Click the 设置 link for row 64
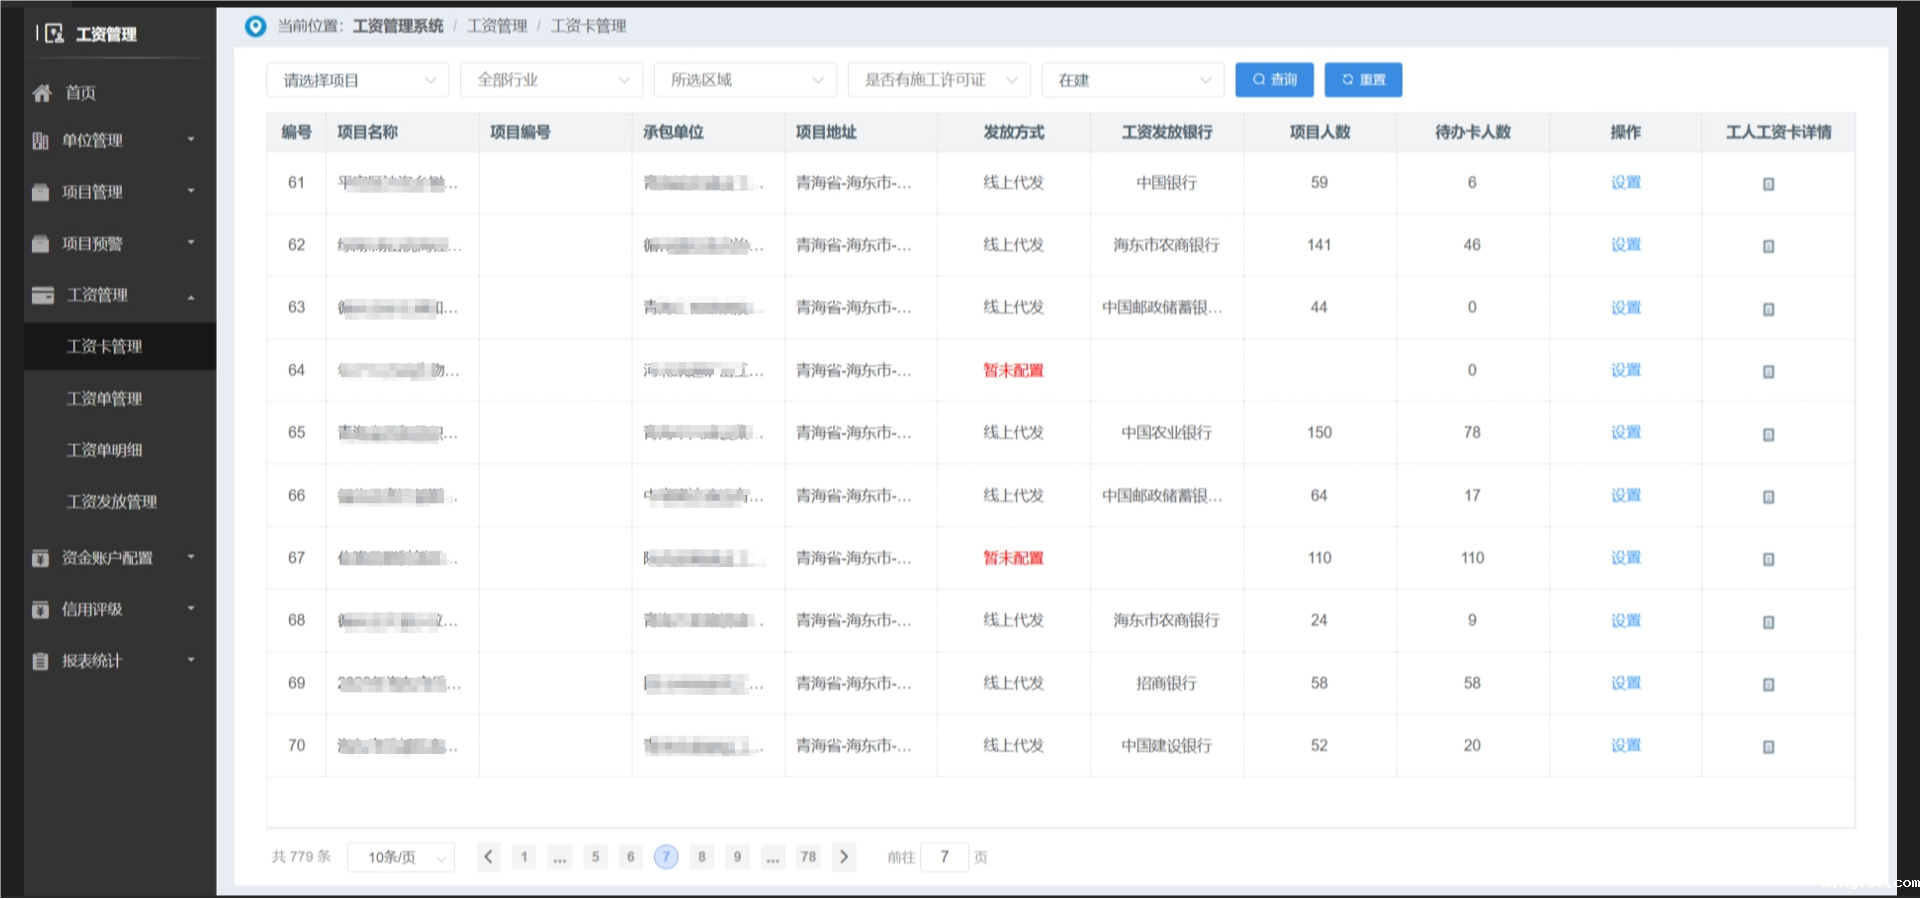The image size is (1920, 899). click(x=1625, y=370)
